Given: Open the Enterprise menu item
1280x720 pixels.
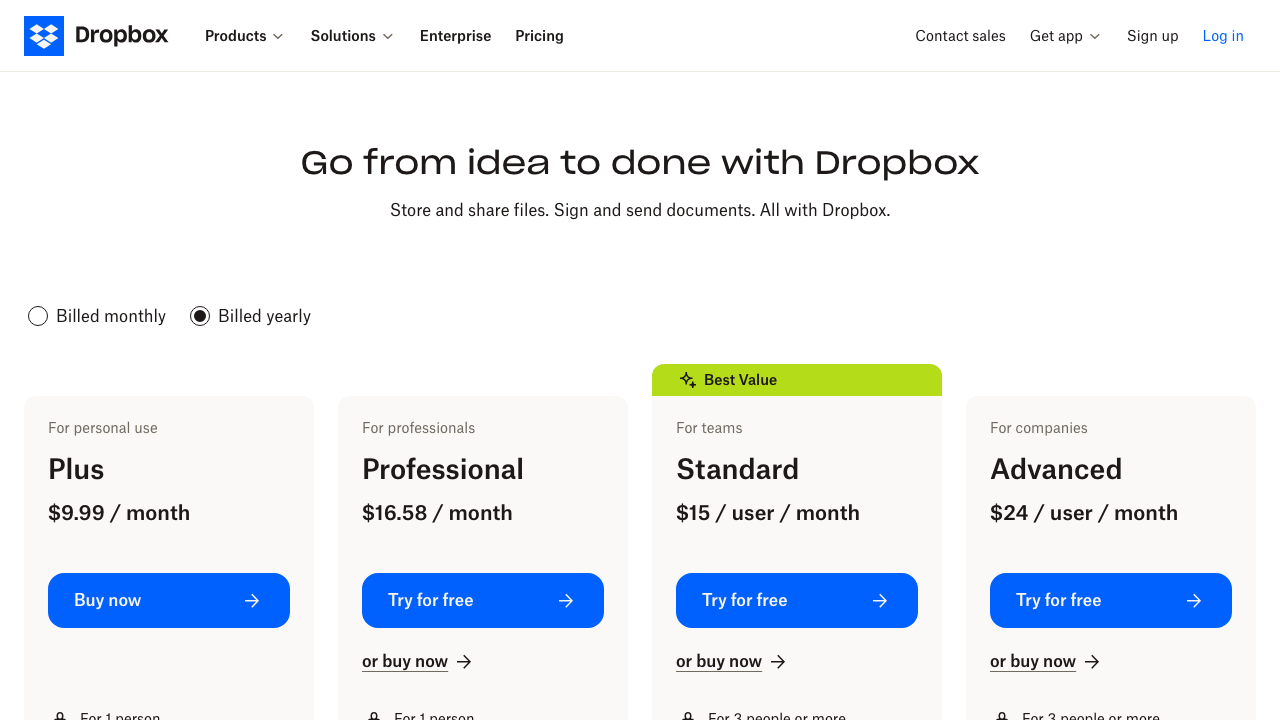Looking at the screenshot, I should [x=455, y=36].
